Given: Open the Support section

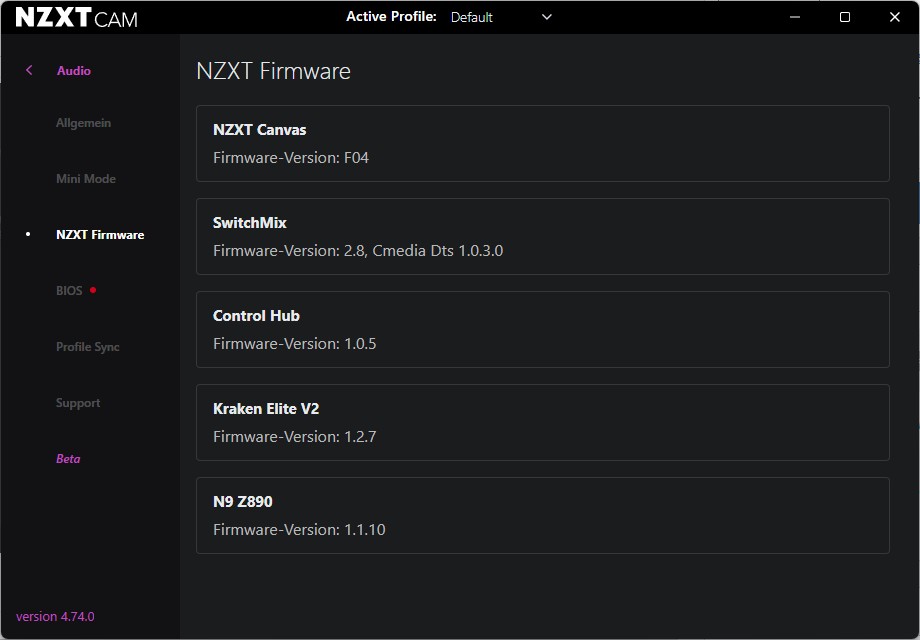Looking at the screenshot, I should point(78,403).
